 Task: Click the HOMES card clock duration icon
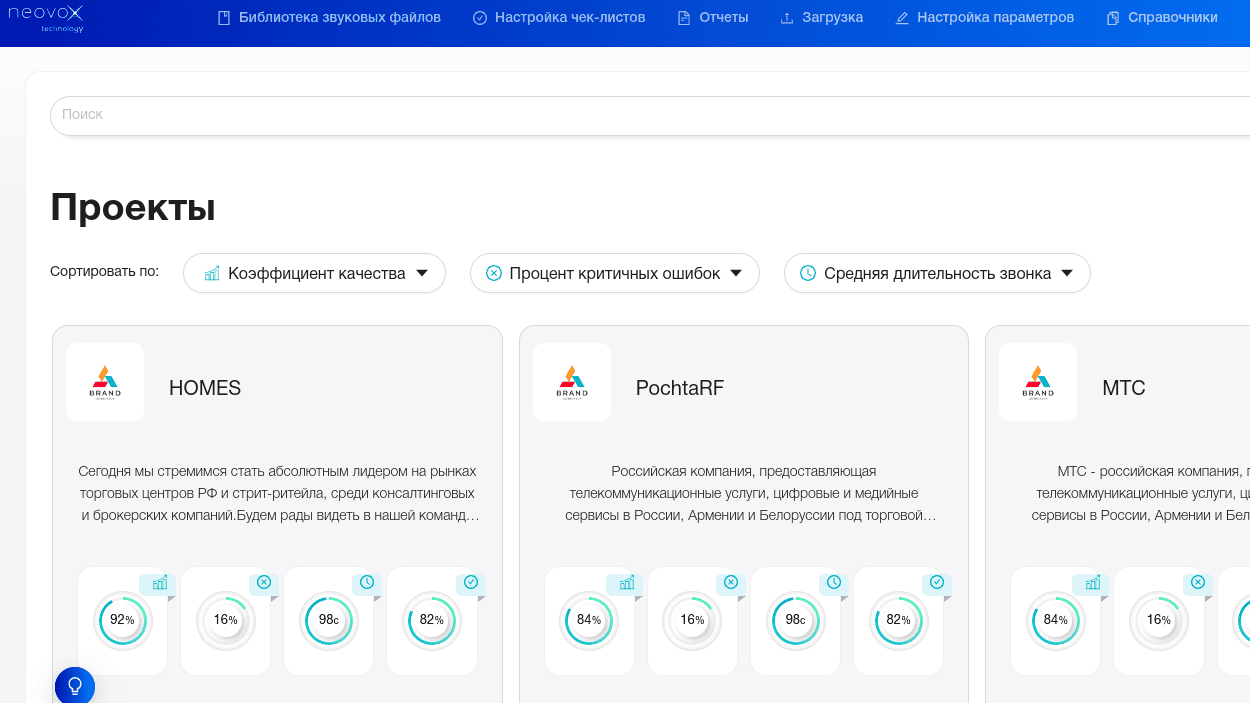(x=367, y=582)
